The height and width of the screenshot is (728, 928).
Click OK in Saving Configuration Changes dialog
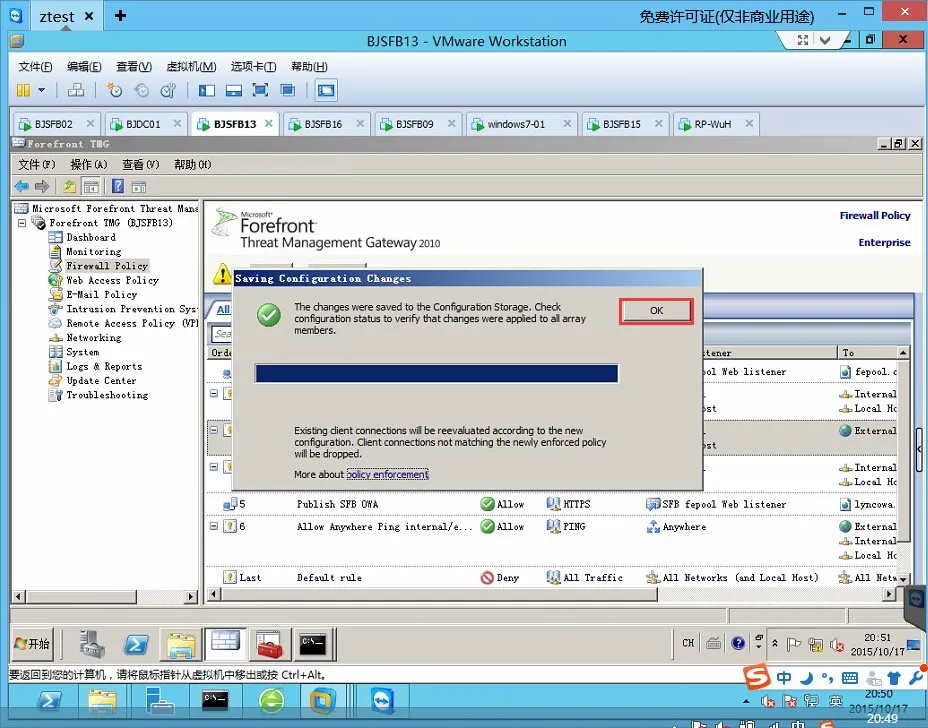click(x=656, y=311)
